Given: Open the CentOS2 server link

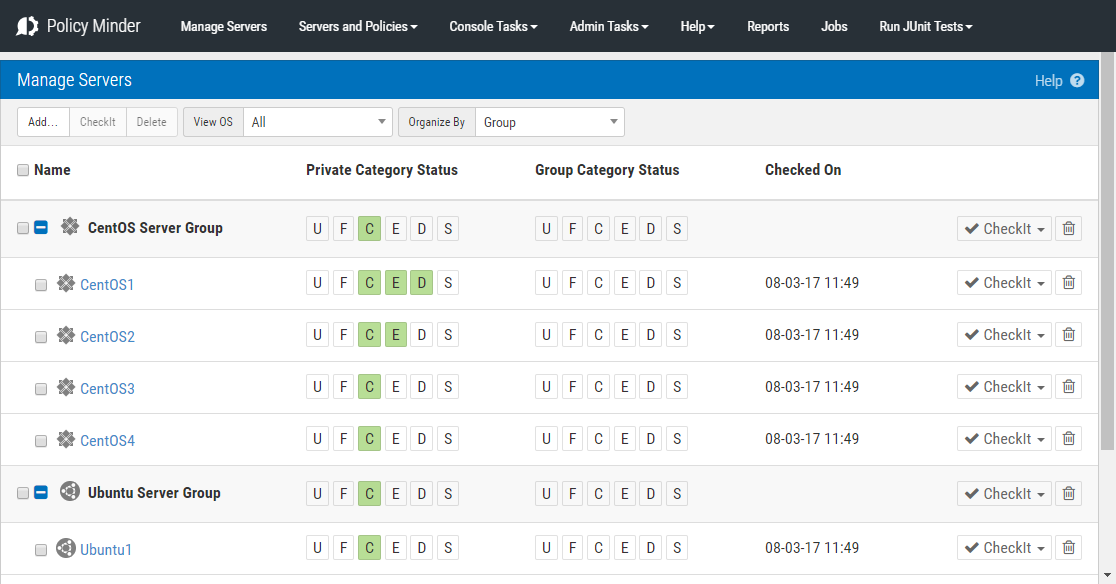Looking at the screenshot, I should pos(107,336).
